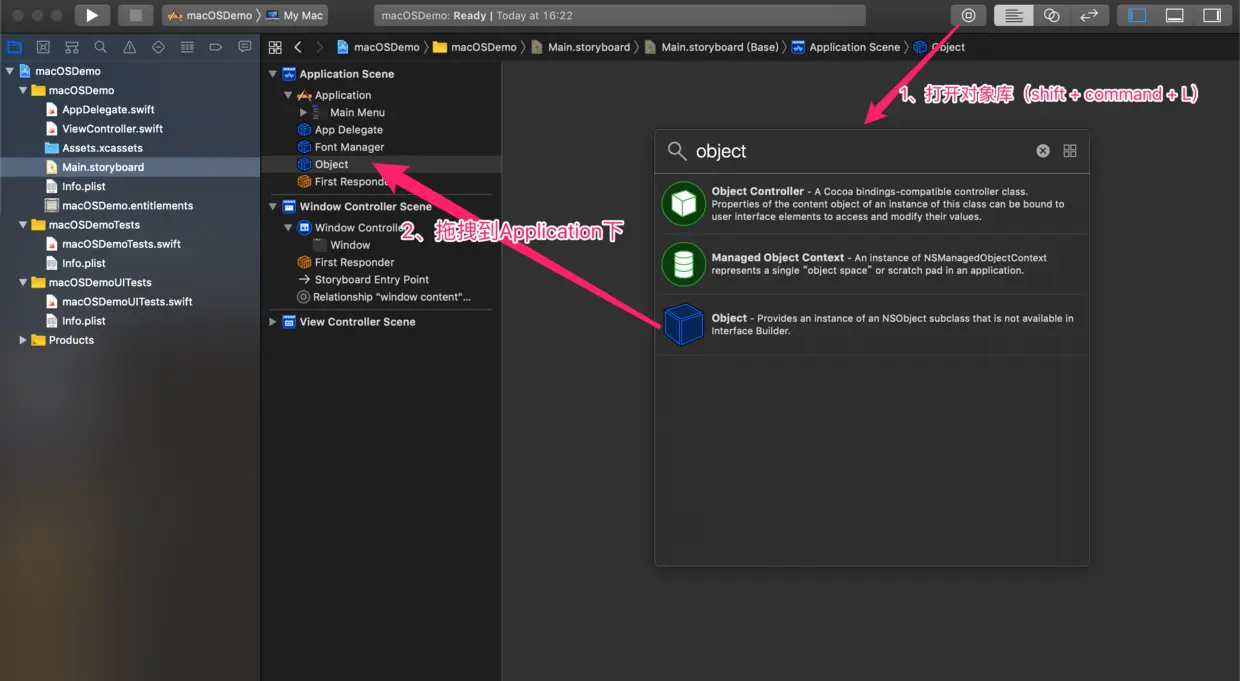
Task: Show the Find navigator magnifier tab
Action: click(100, 47)
